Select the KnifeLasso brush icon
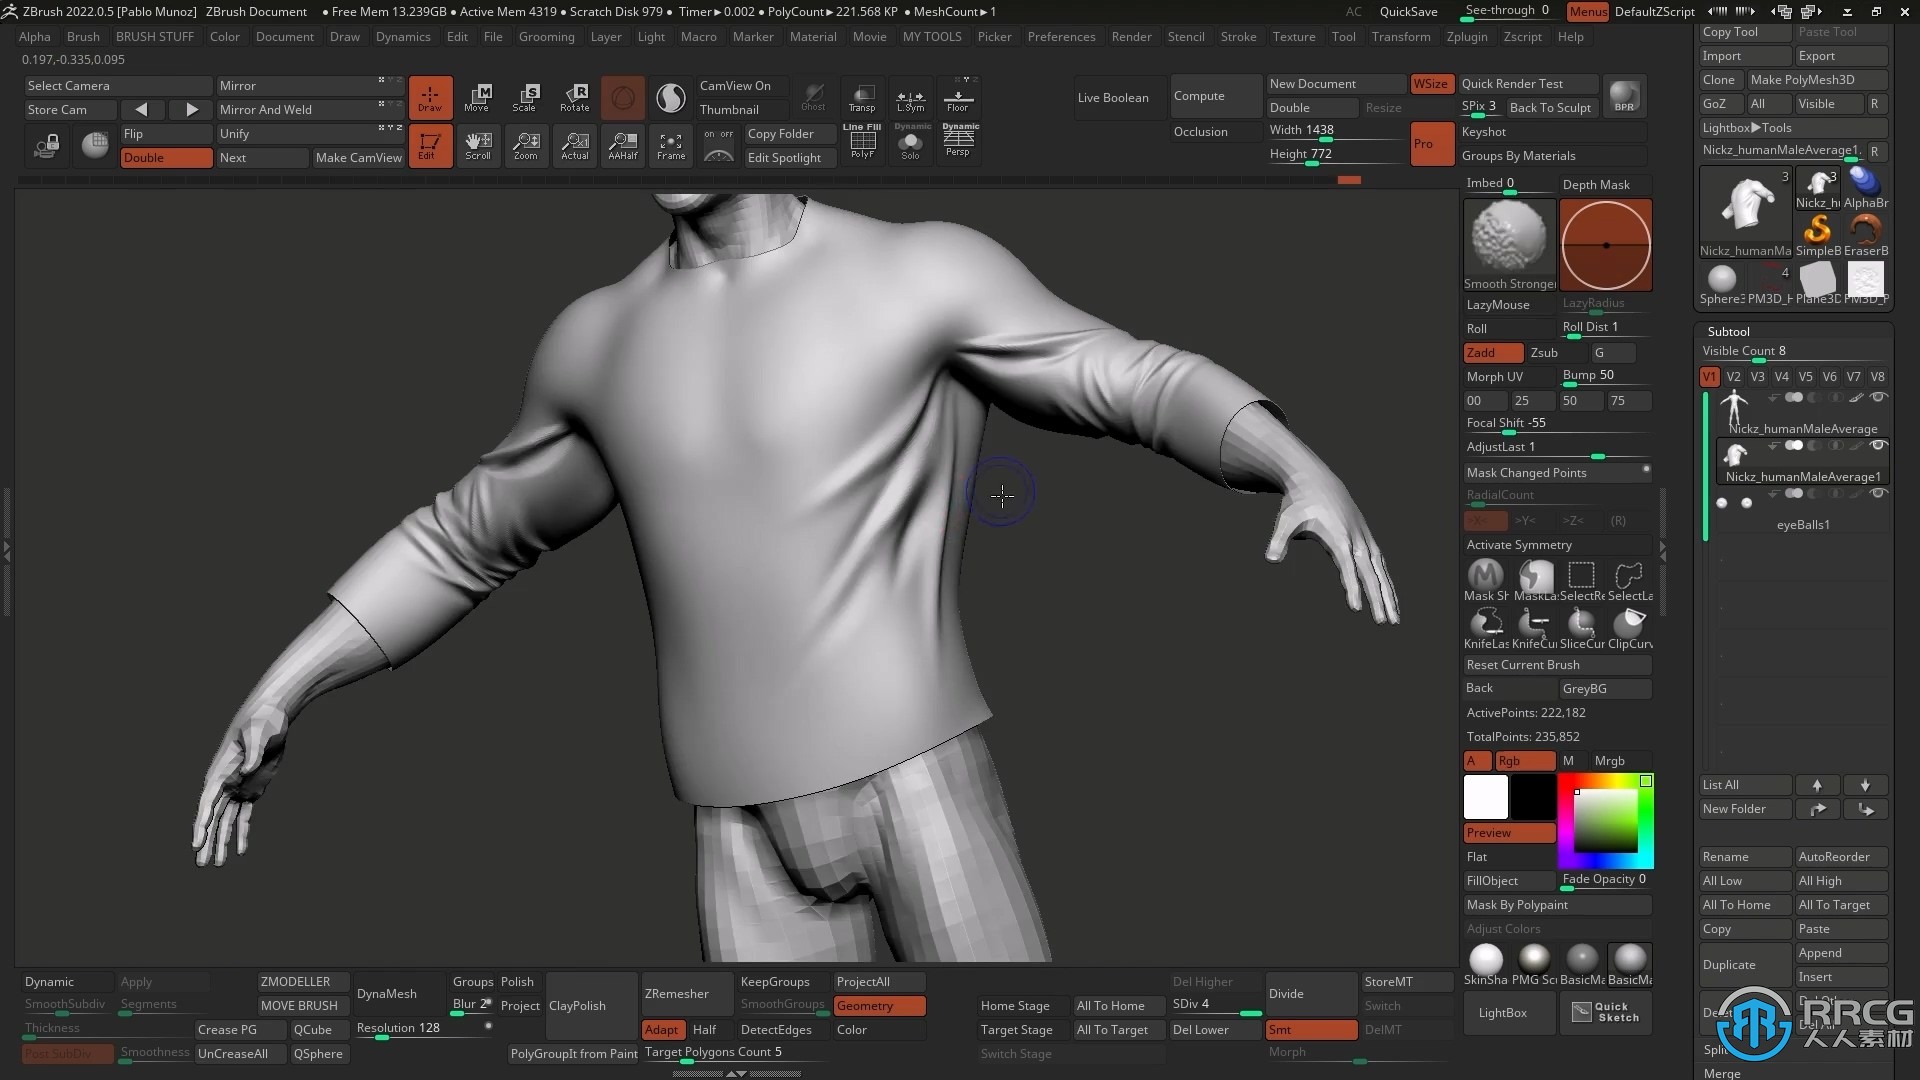 tap(1486, 628)
